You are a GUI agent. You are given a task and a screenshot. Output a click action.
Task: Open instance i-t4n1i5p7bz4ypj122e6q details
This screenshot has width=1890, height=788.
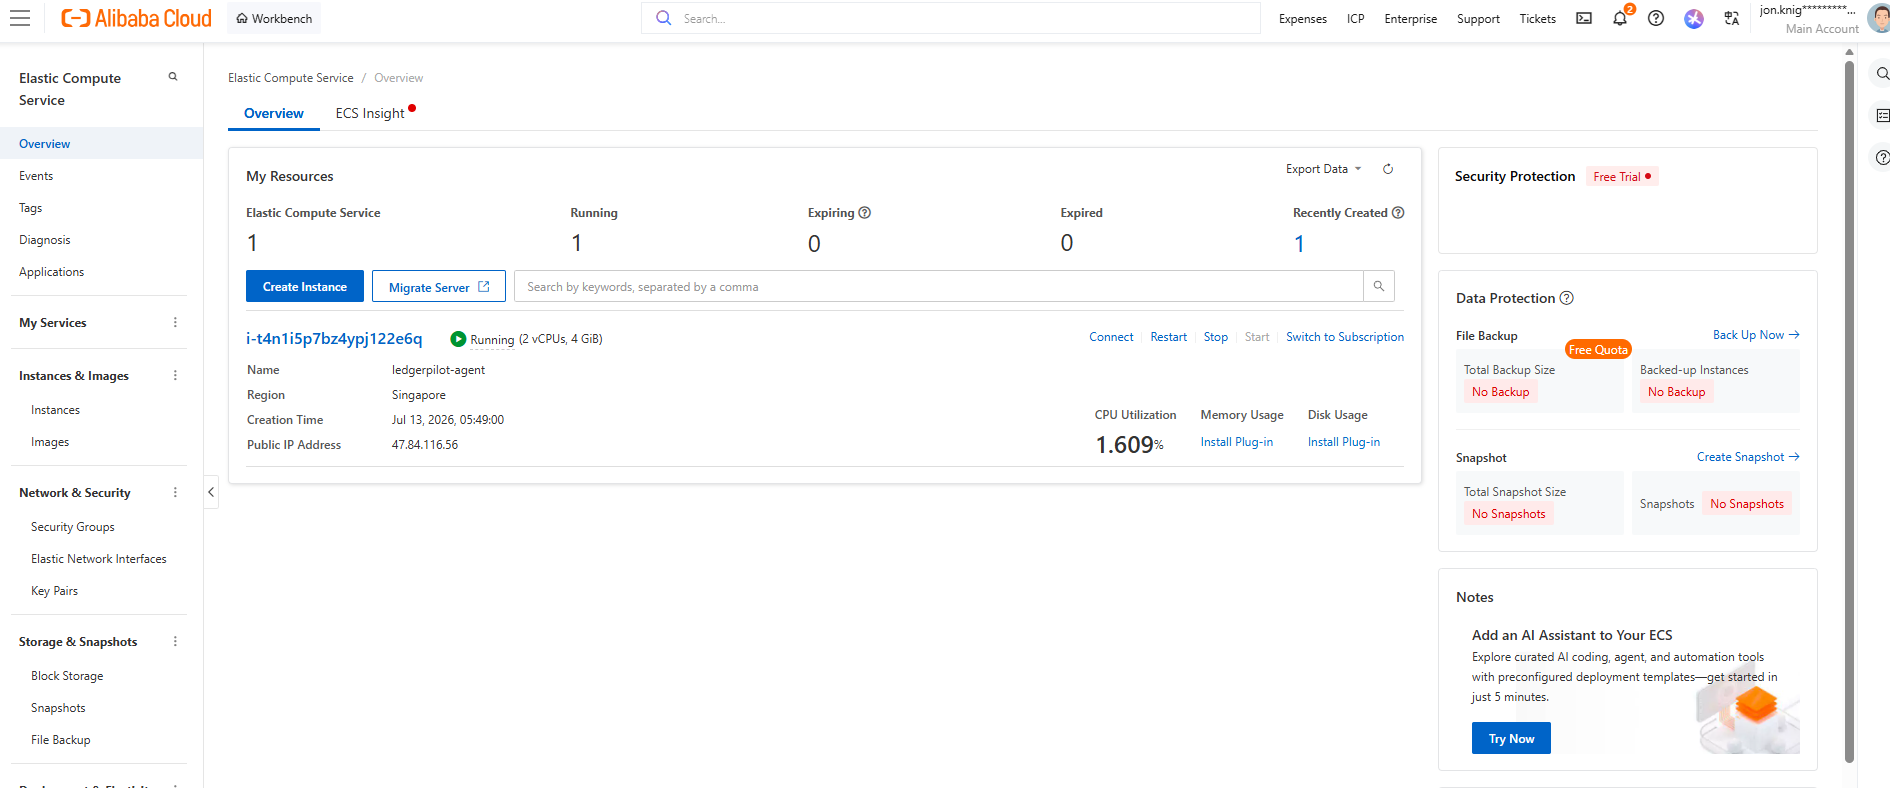[x=334, y=338]
